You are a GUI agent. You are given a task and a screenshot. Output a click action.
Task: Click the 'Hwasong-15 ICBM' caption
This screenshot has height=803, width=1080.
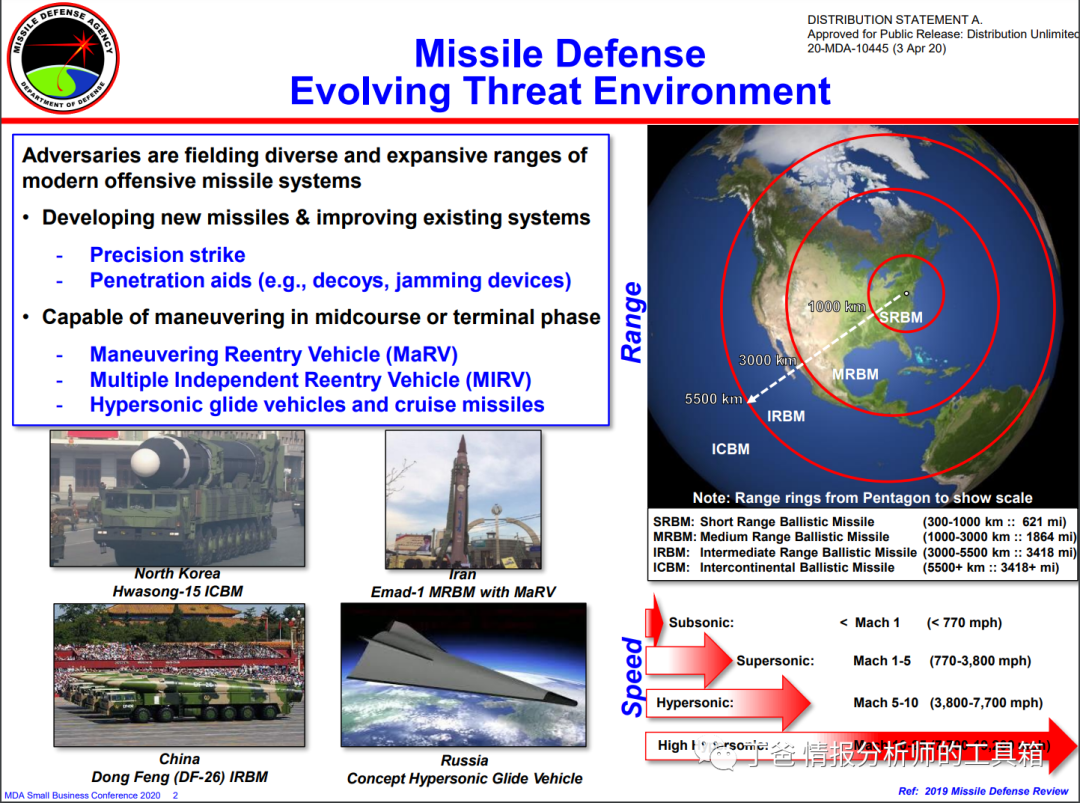point(178,592)
